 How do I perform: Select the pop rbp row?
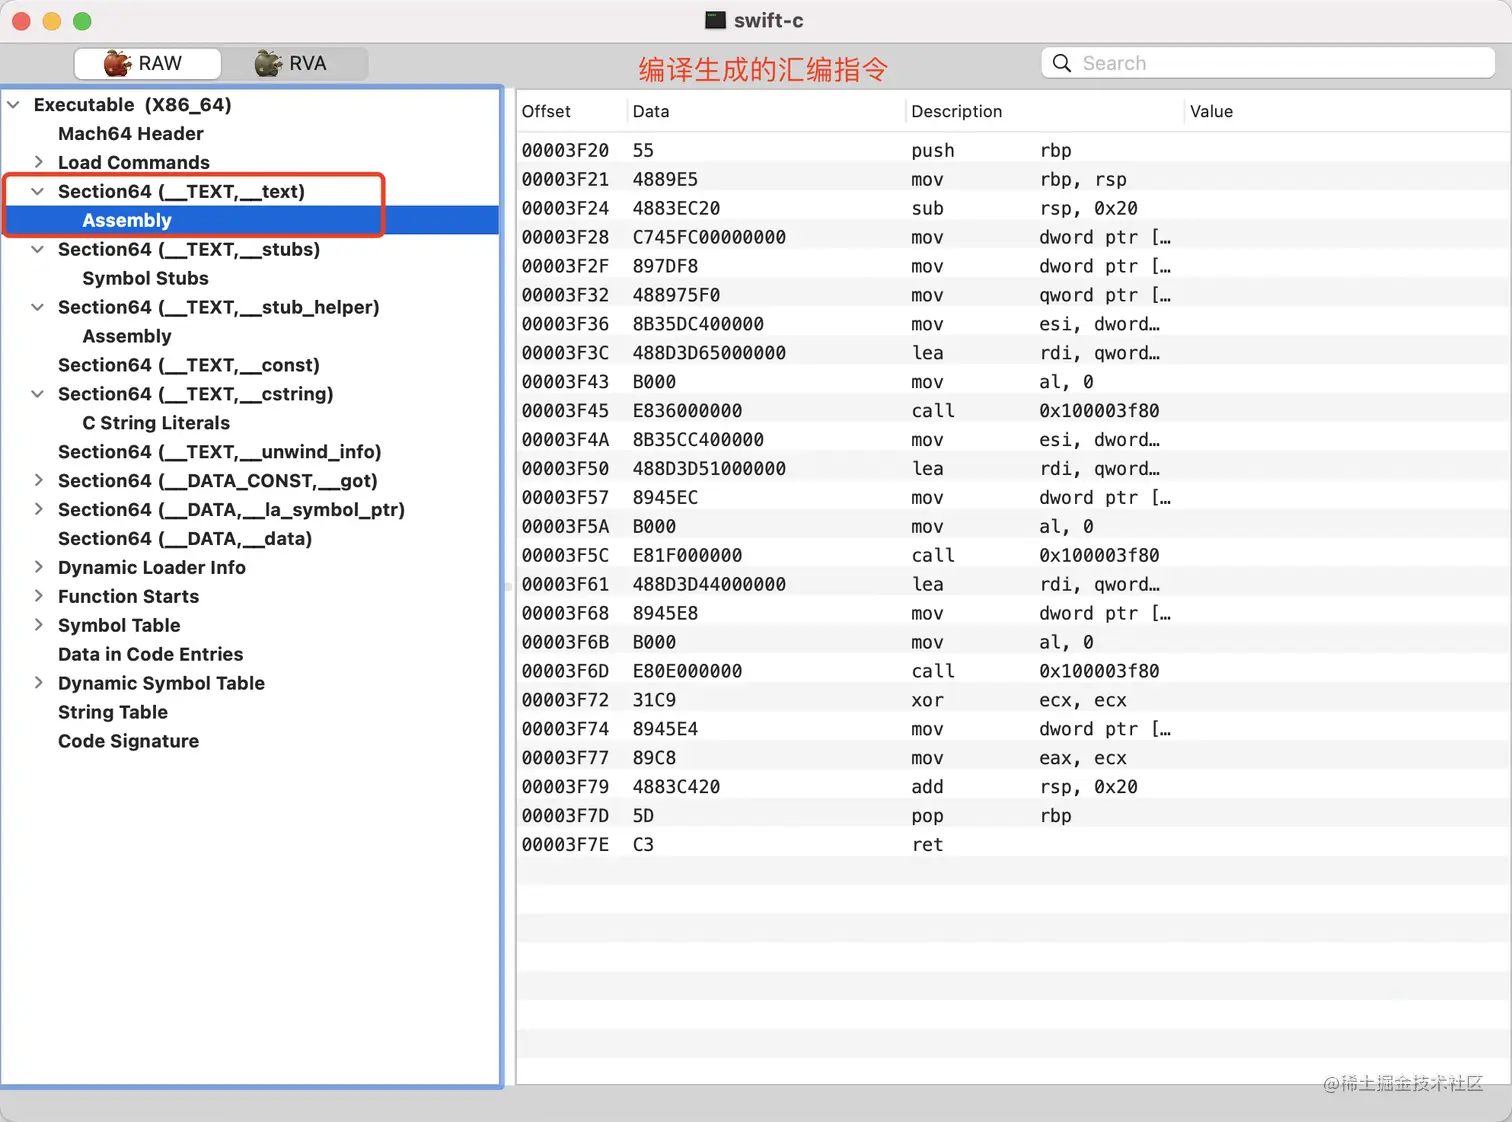[x=1012, y=816]
